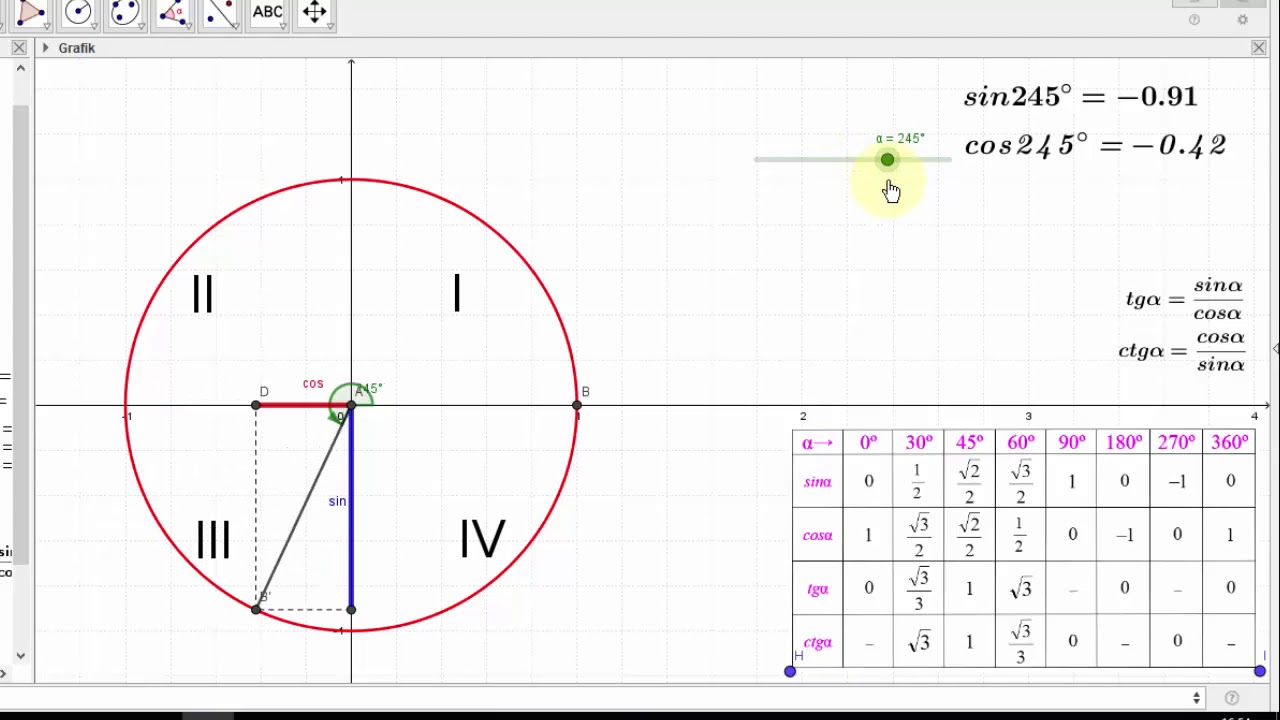Image resolution: width=1280 pixels, height=720 pixels.
Task: Open the help question mark icon in the toolbar
Action: [x=1194, y=20]
